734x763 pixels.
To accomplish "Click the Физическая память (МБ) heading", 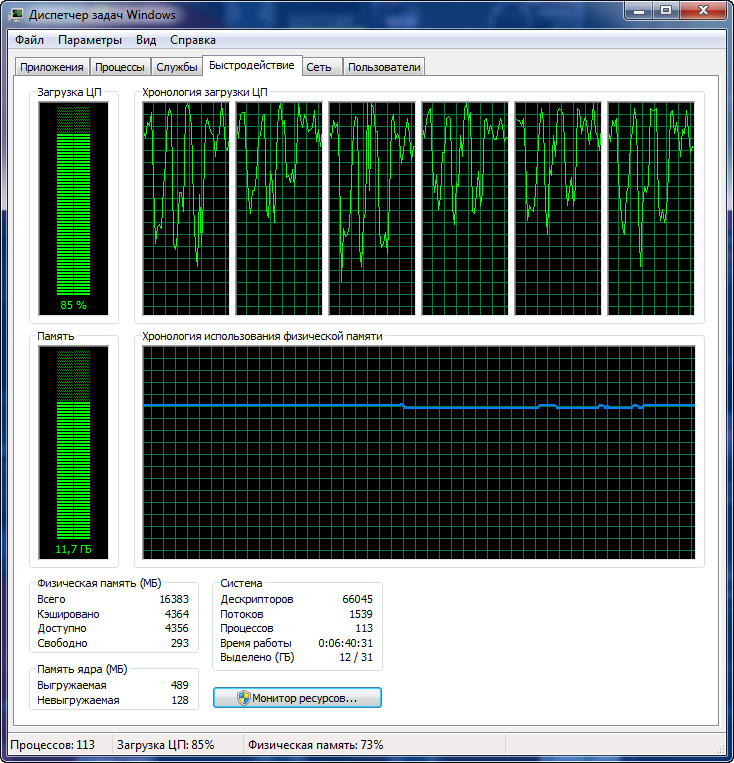I will tap(99, 583).
